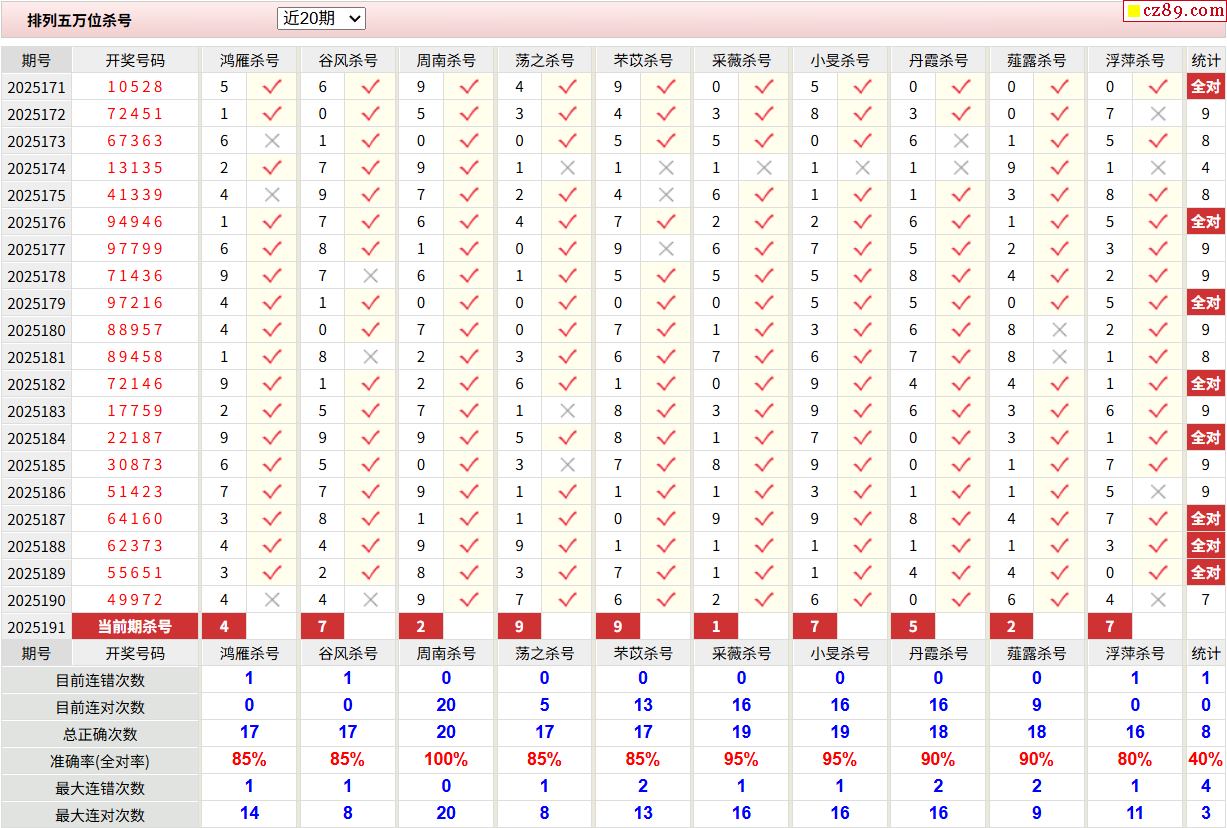Select winning number 94946
The height and width of the screenshot is (828, 1227).
click(x=135, y=222)
